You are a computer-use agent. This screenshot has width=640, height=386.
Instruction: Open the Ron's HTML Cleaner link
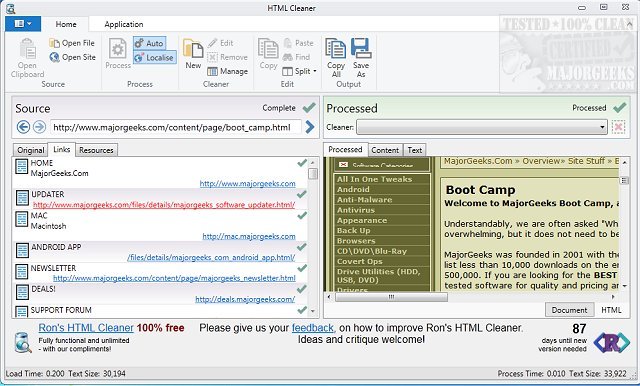click(x=86, y=328)
